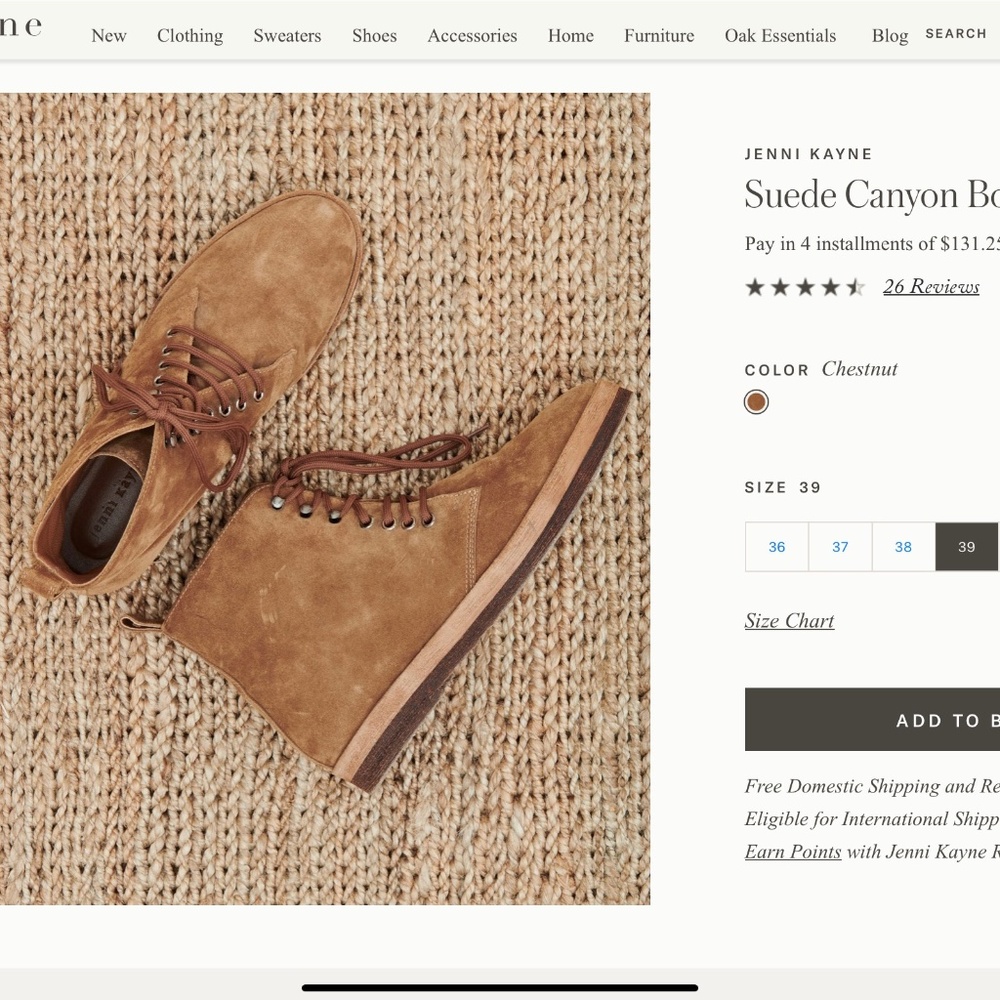The width and height of the screenshot is (1000, 1000).
Task: Open the Shoes category
Action: (374, 35)
